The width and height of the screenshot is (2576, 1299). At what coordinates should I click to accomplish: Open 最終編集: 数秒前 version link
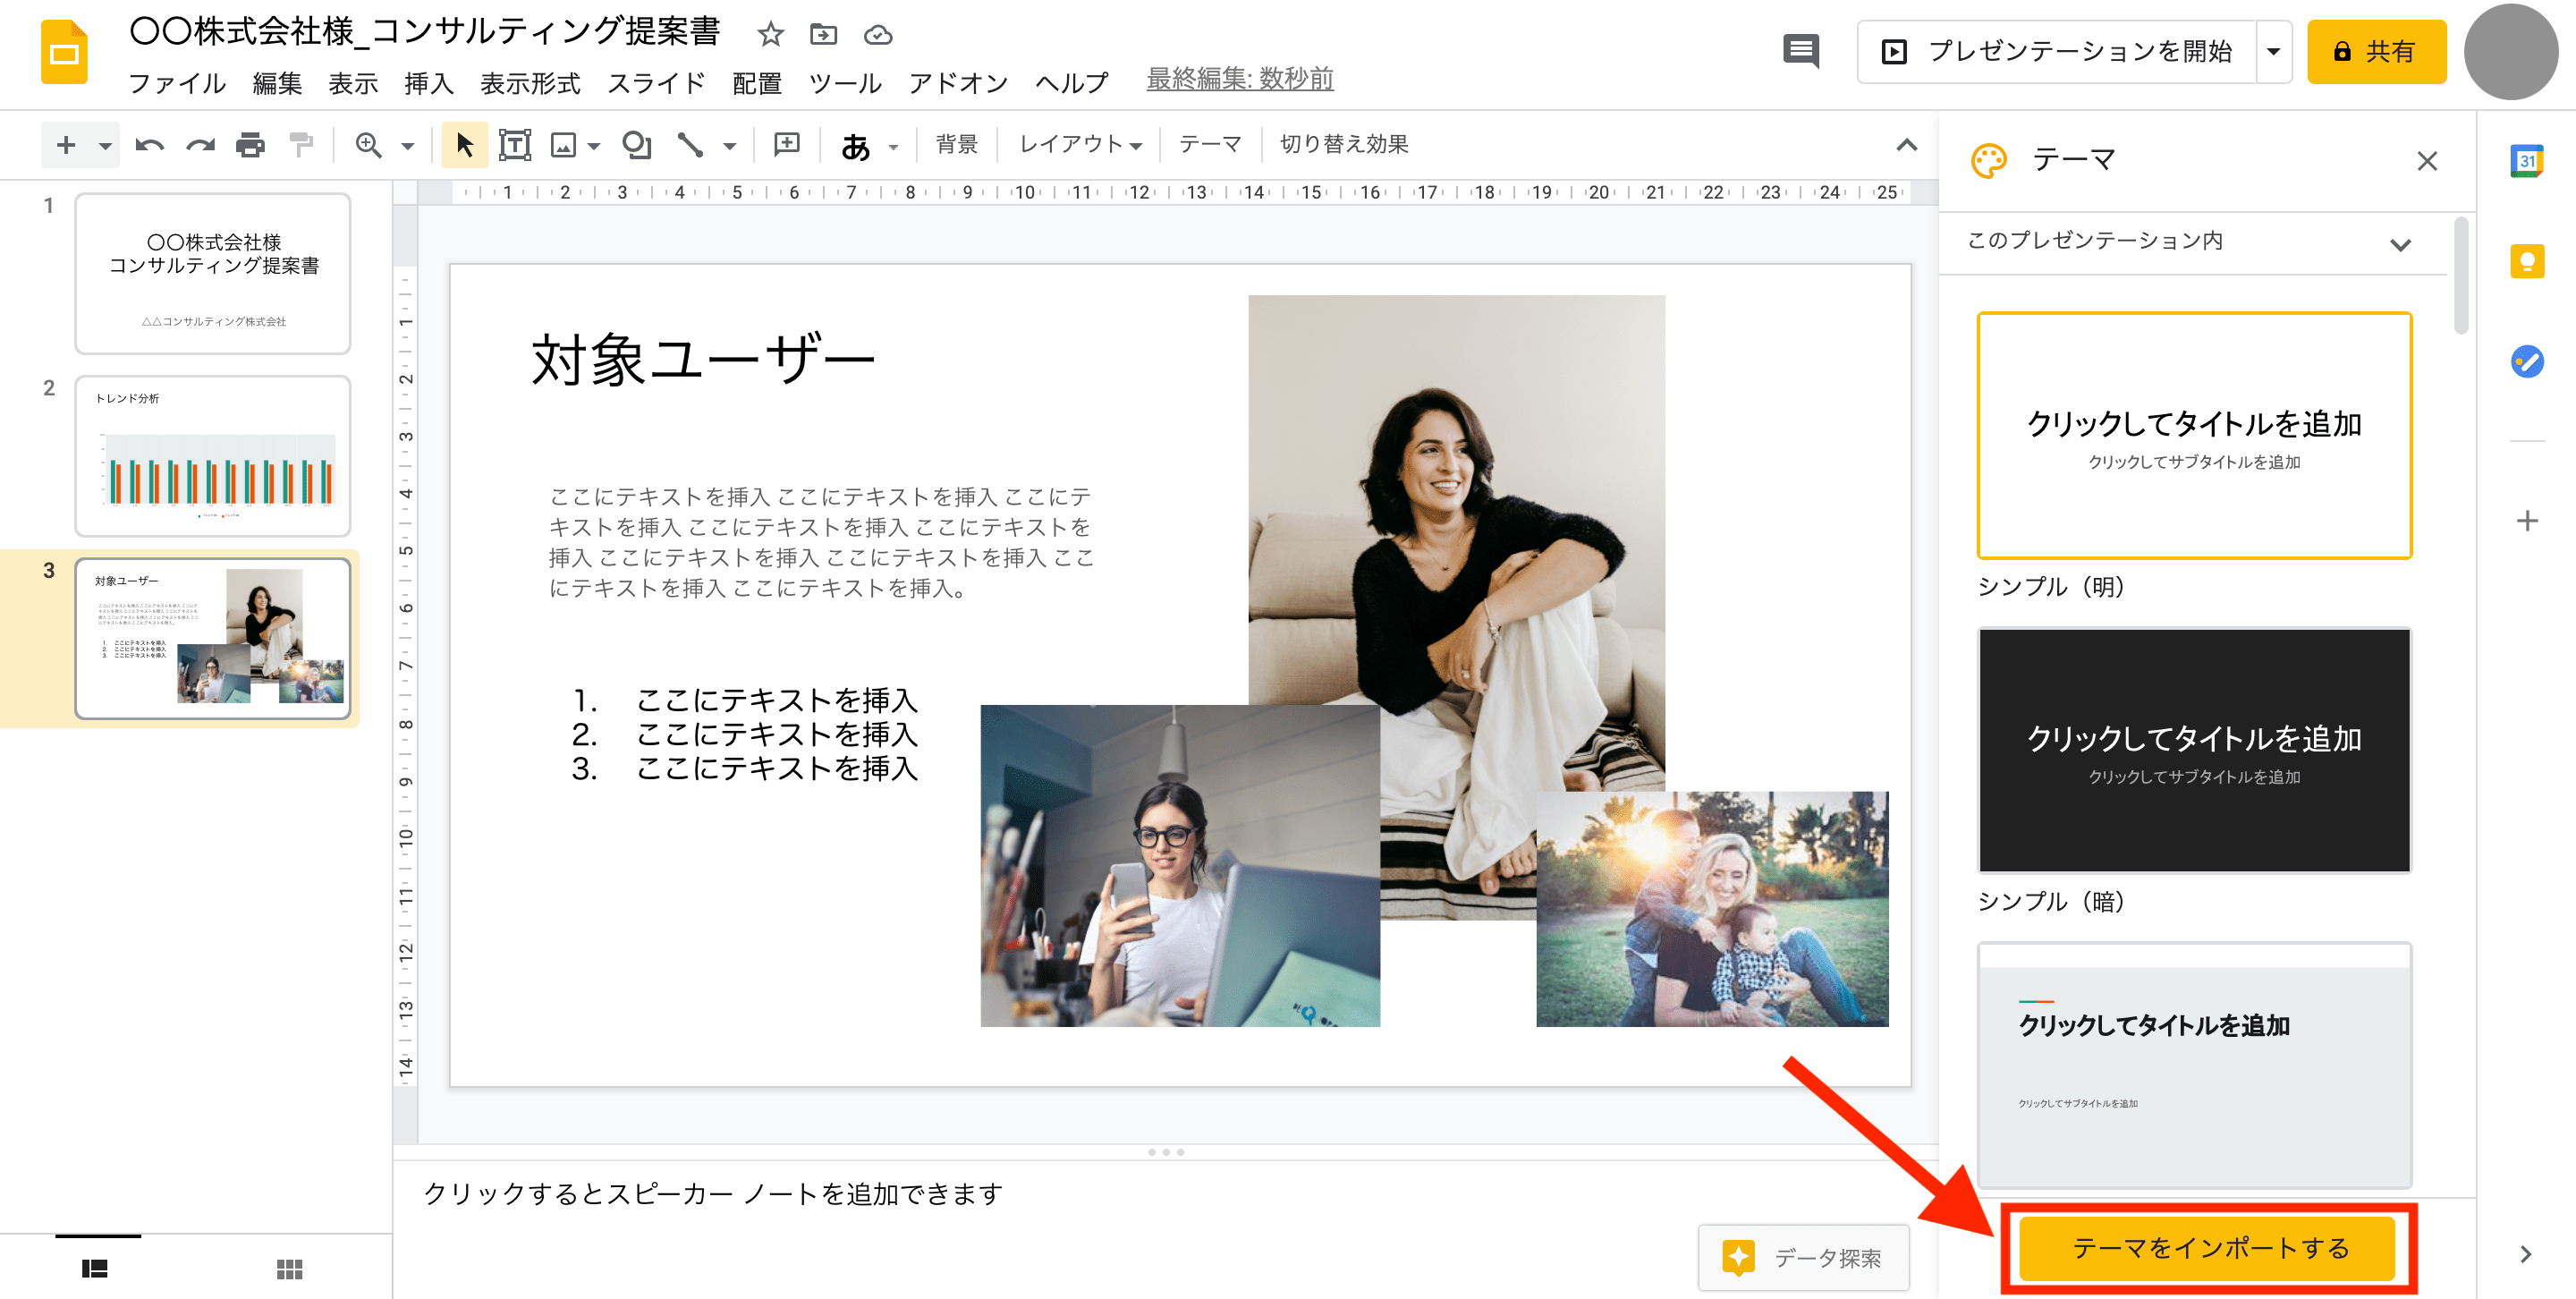[1240, 79]
